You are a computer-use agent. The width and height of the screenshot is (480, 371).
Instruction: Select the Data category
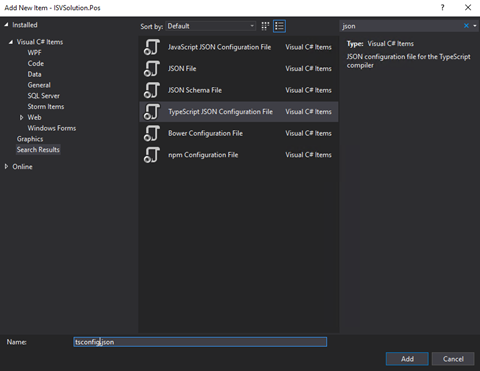pos(34,74)
